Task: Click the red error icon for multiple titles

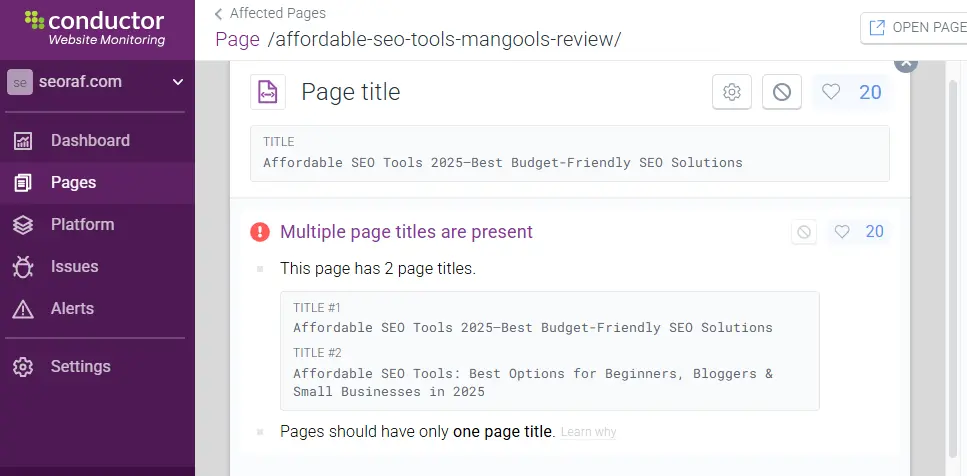Action: (260, 232)
